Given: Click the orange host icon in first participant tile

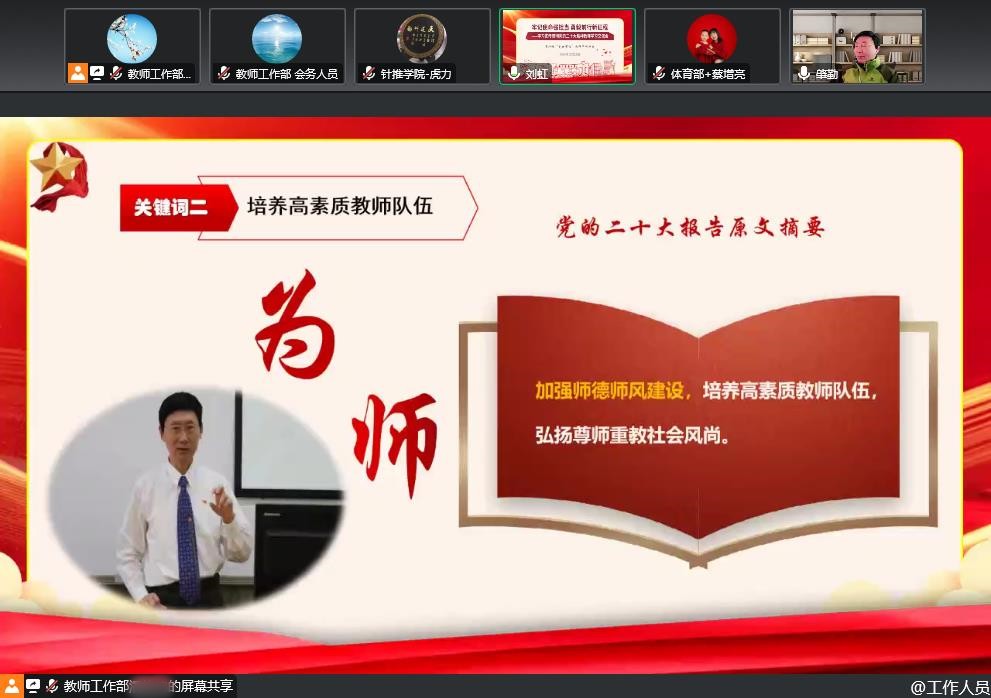Looking at the screenshot, I should 78,73.
